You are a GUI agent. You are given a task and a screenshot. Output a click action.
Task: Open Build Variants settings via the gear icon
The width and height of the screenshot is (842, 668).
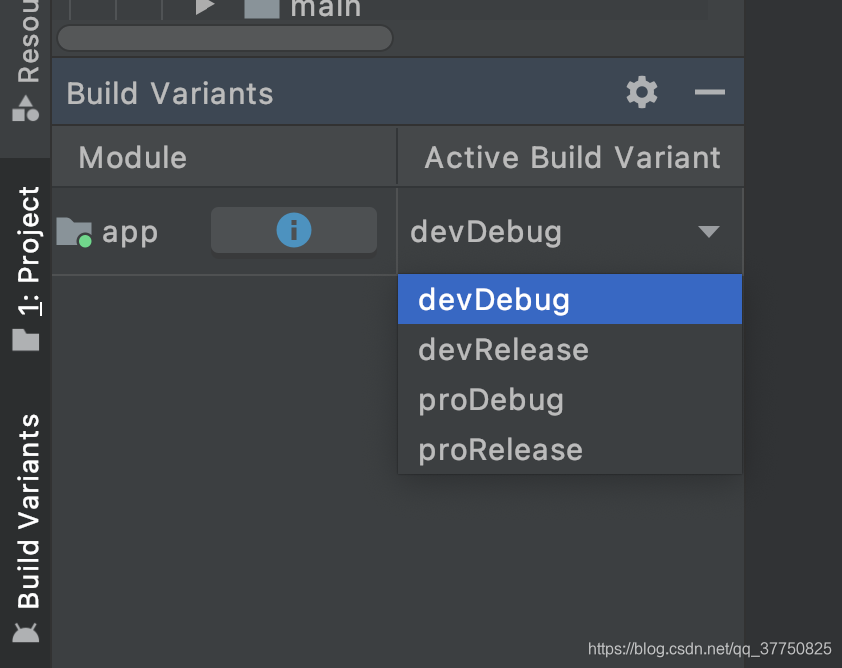point(641,92)
